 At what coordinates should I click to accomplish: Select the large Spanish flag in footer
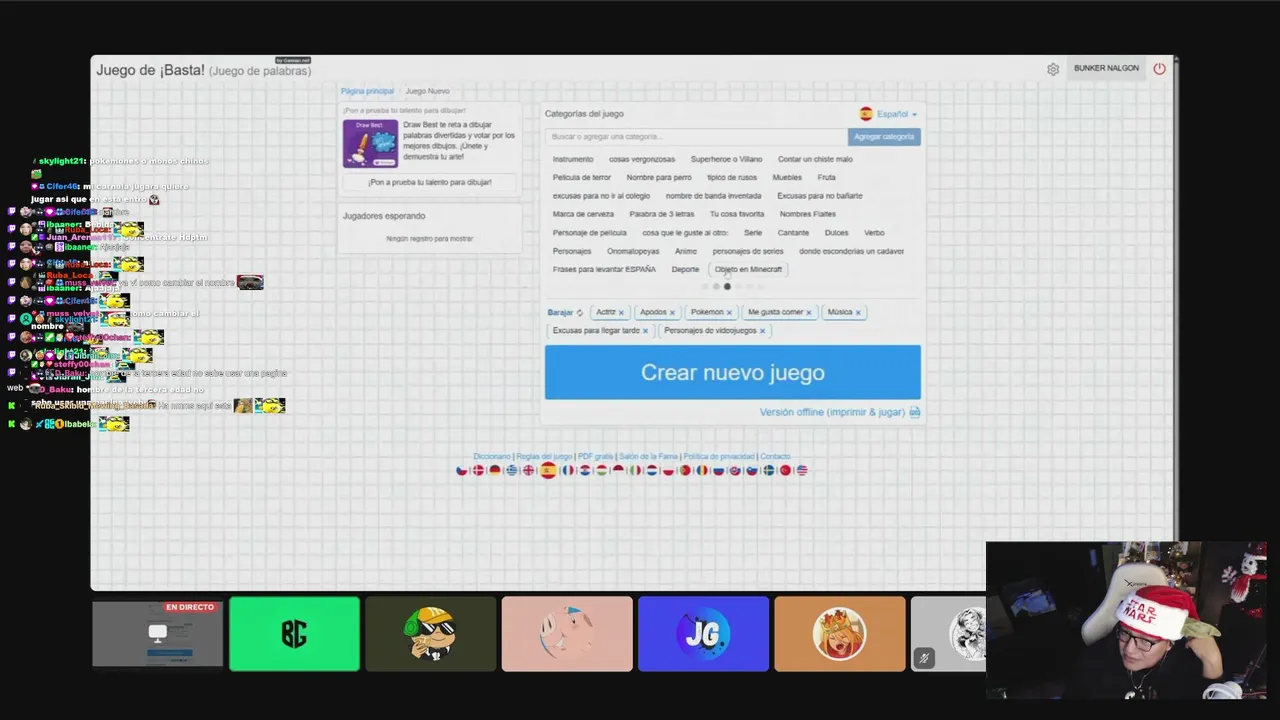click(x=549, y=470)
